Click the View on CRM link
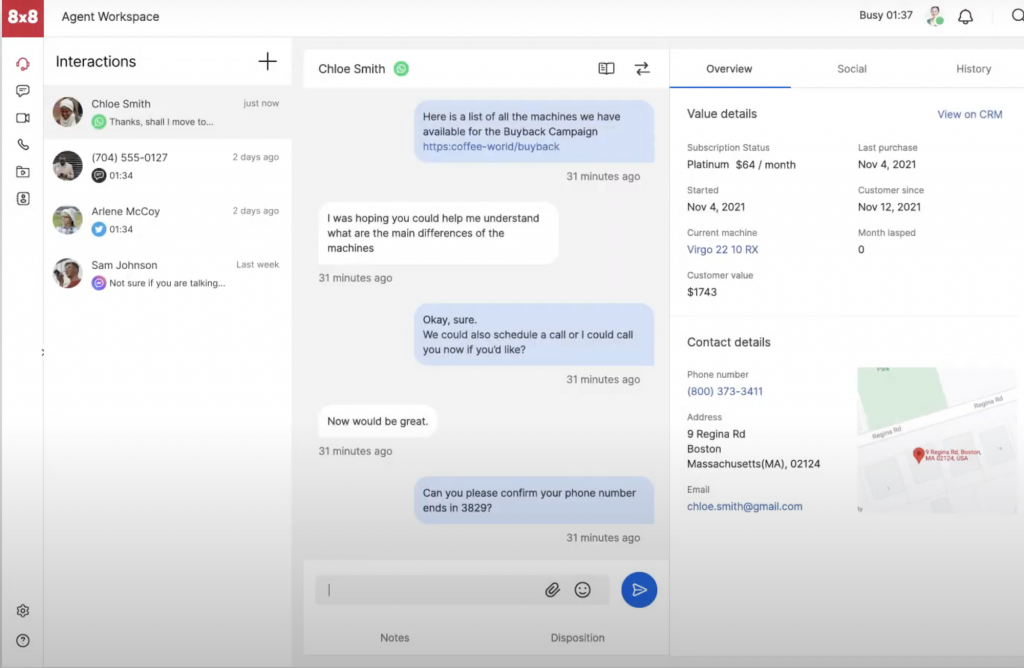1024x668 pixels. tap(969, 115)
